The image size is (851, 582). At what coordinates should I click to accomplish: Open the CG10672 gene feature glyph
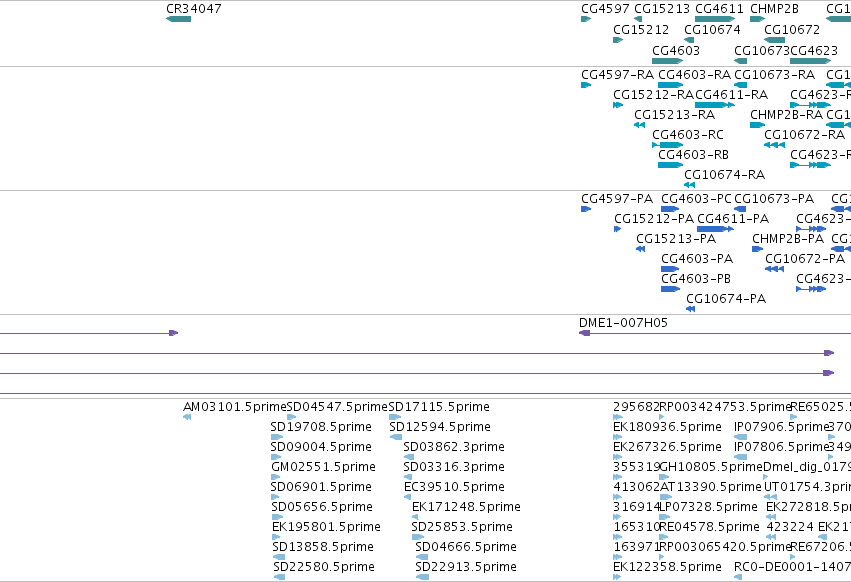(x=774, y=40)
